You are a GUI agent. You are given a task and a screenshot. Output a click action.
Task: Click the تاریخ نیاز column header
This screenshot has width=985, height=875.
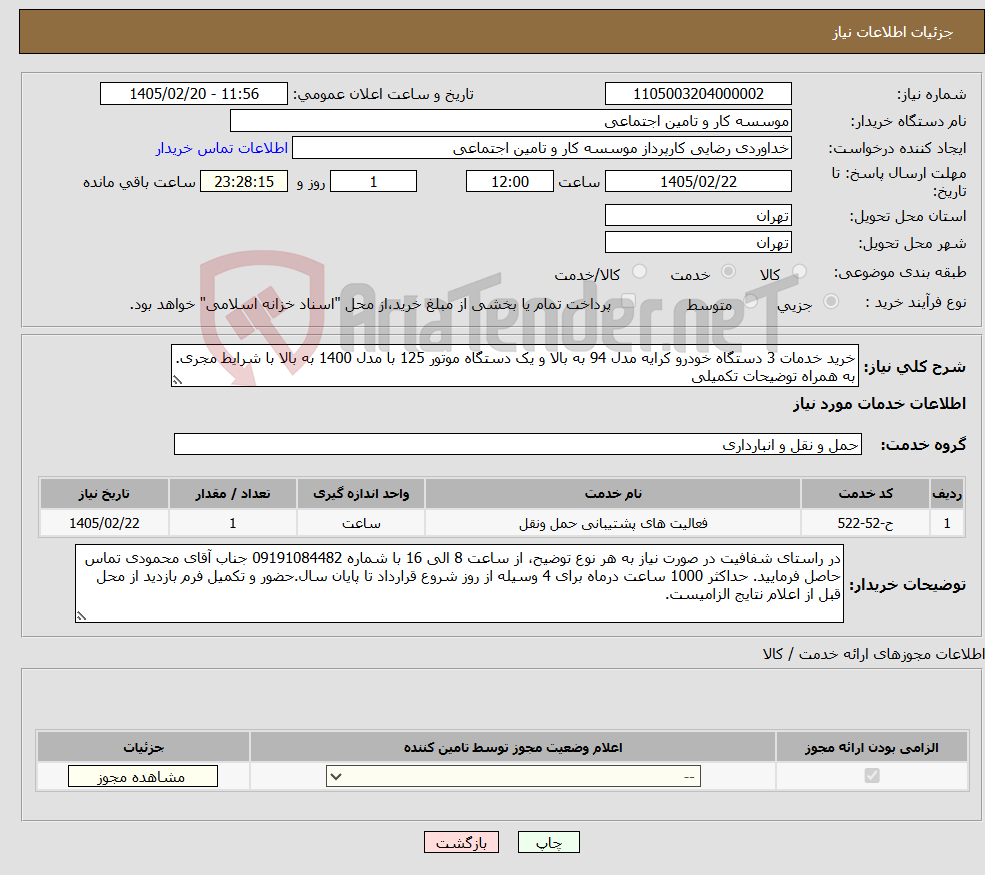coord(104,494)
